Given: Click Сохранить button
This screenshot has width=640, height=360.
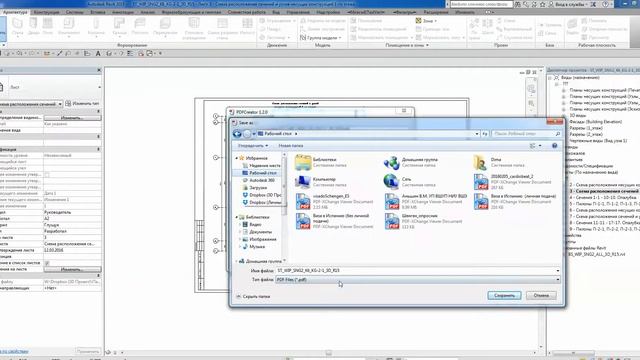Looking at the screenshot, I should coord(504,296).
